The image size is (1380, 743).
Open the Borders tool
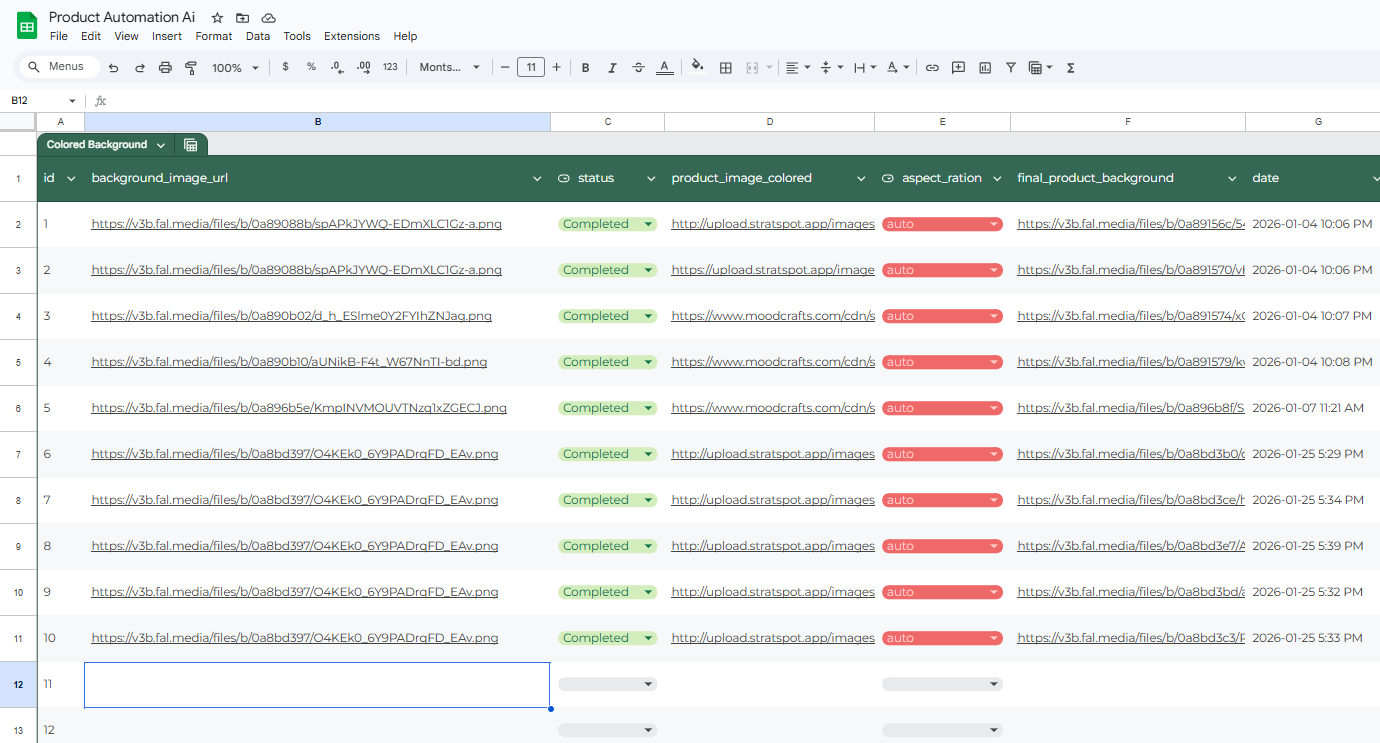(726, 68)
